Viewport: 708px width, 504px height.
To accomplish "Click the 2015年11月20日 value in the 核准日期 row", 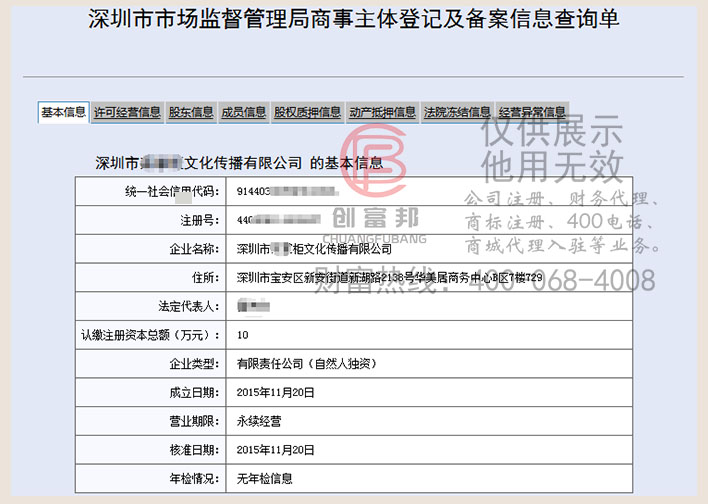I will click(x=275, y=450).
